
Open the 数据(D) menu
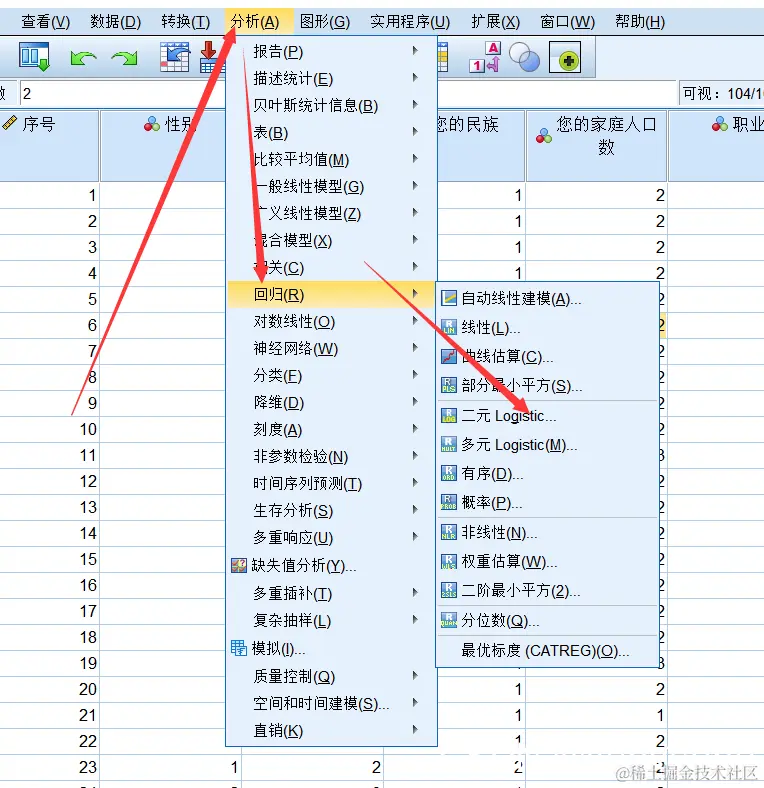116,22
